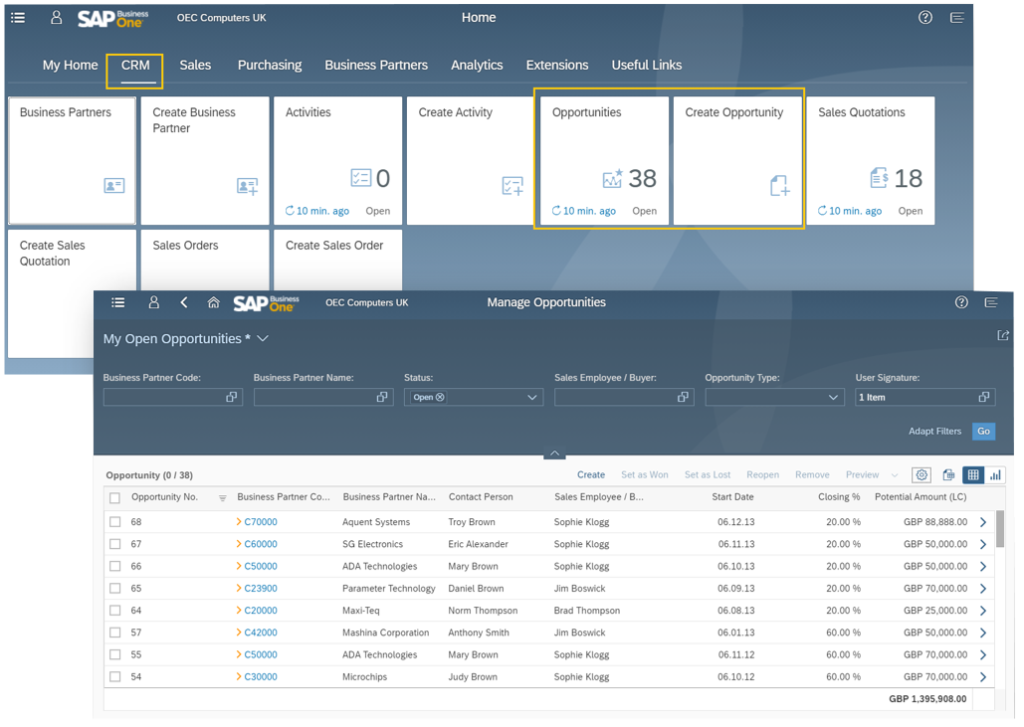Switch to the Analytics tab

(477, 65)
